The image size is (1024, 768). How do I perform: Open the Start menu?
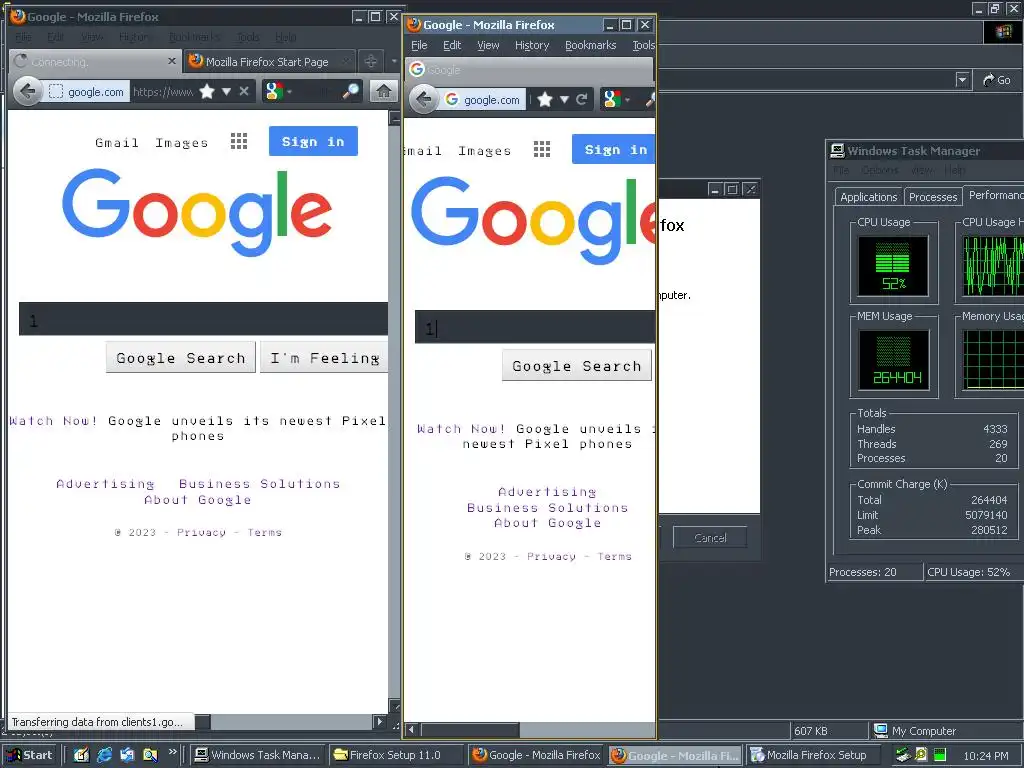31,755
